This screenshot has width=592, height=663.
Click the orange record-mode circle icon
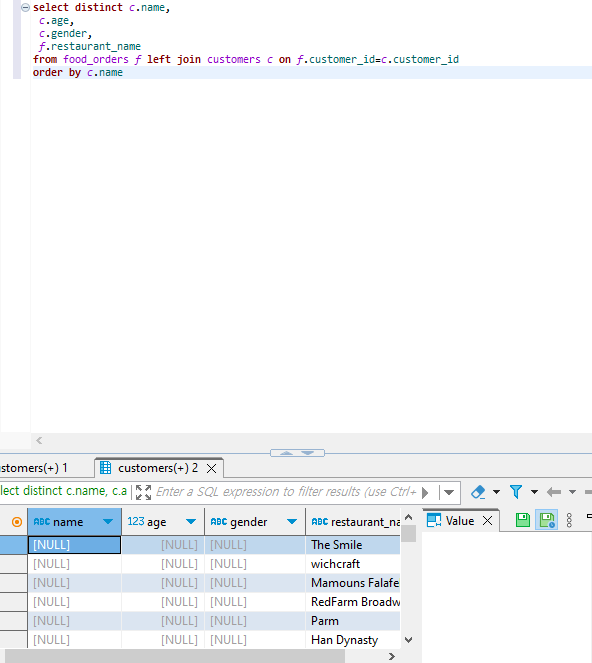coord(17,522)
